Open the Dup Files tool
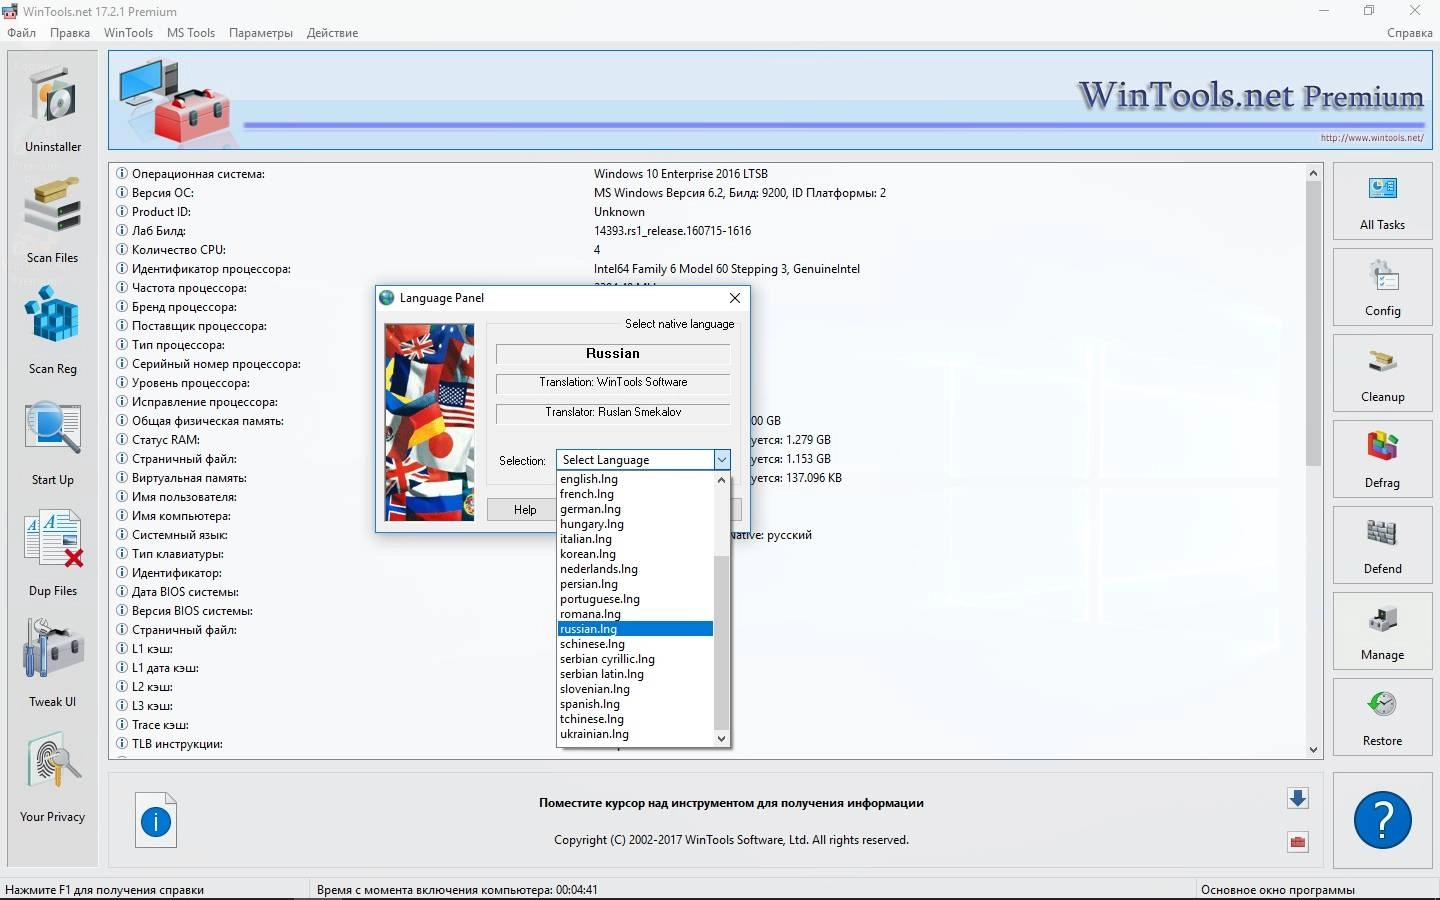 pyautogui.click(x=53, y=551)
